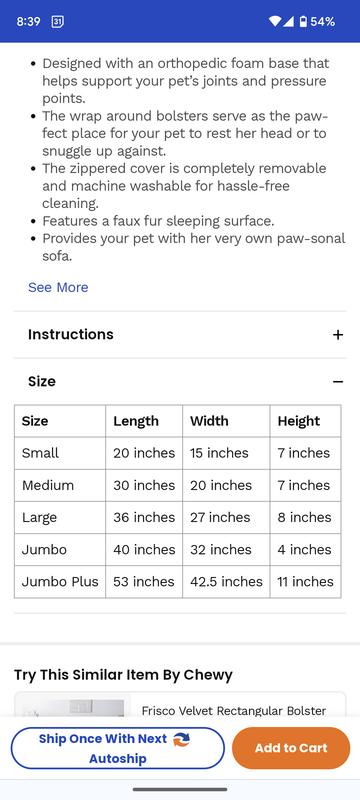Tap Ship Once With Next Autoship button
Viewport: 360px width, 800px height.
(117, 748)
